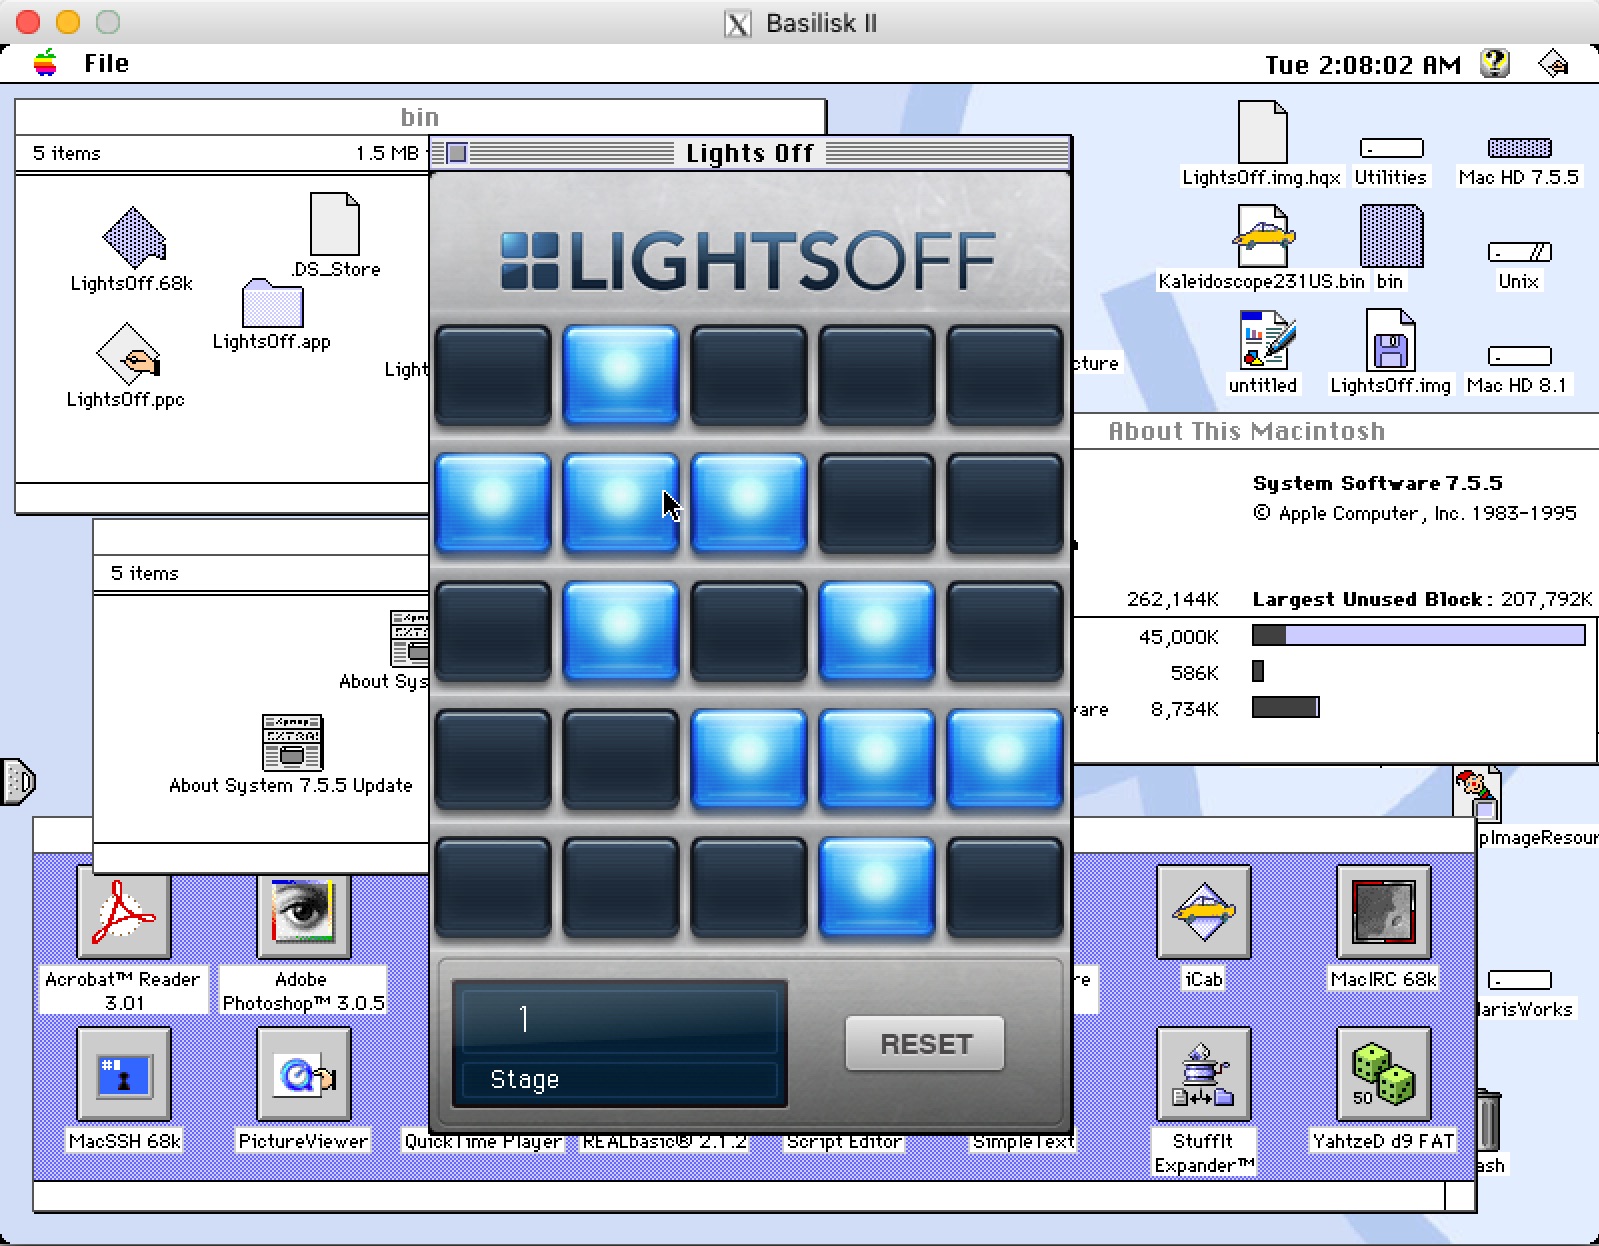Select the LightsOff.ppc icon in the bin window
This screenshot has height=1246, width=1599.
128,354
